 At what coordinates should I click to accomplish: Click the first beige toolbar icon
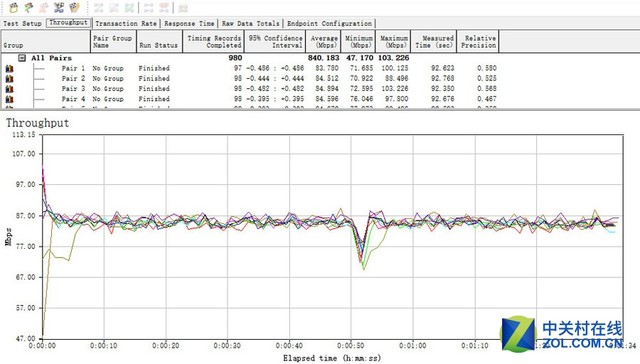point(13,7)
